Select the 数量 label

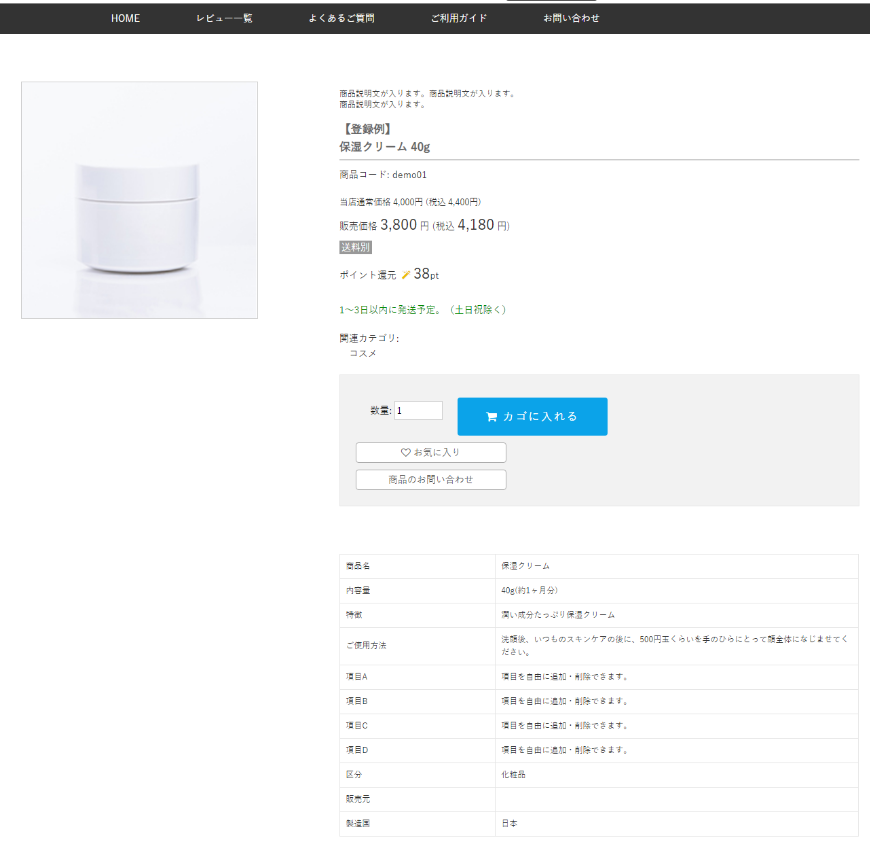pos(381,411)
